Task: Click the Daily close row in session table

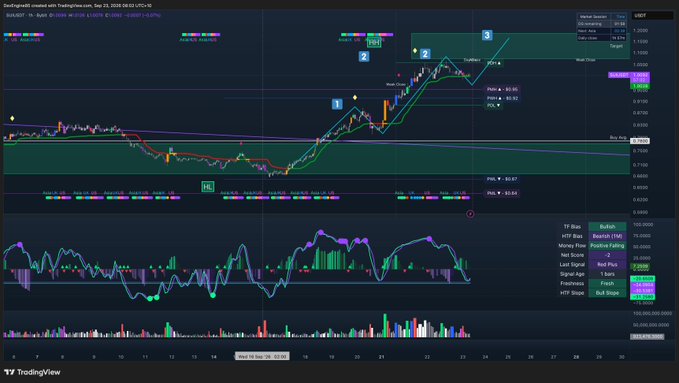Action: tap(601, 38)
